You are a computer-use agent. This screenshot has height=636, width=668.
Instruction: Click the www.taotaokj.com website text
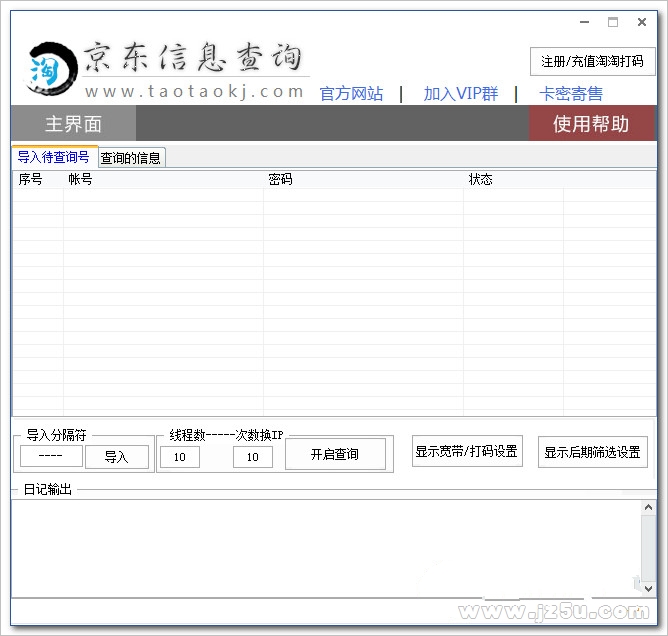(x=194, y=91)
